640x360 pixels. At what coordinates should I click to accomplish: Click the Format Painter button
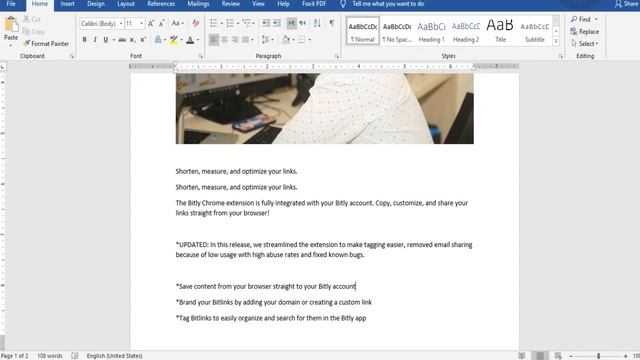(46, 43)
